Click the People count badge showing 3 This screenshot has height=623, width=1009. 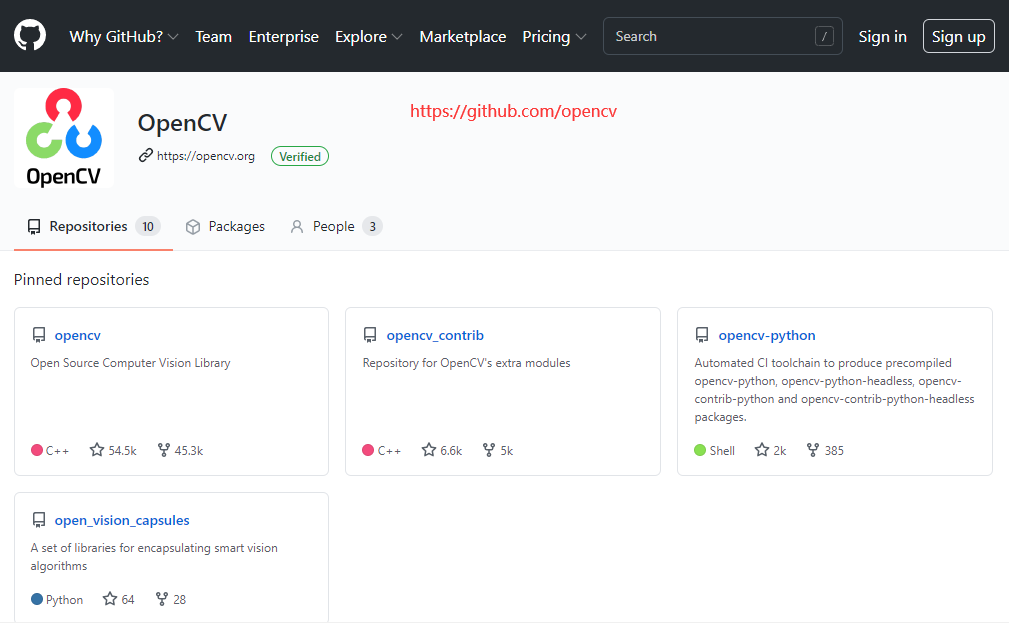coord(373,227)
